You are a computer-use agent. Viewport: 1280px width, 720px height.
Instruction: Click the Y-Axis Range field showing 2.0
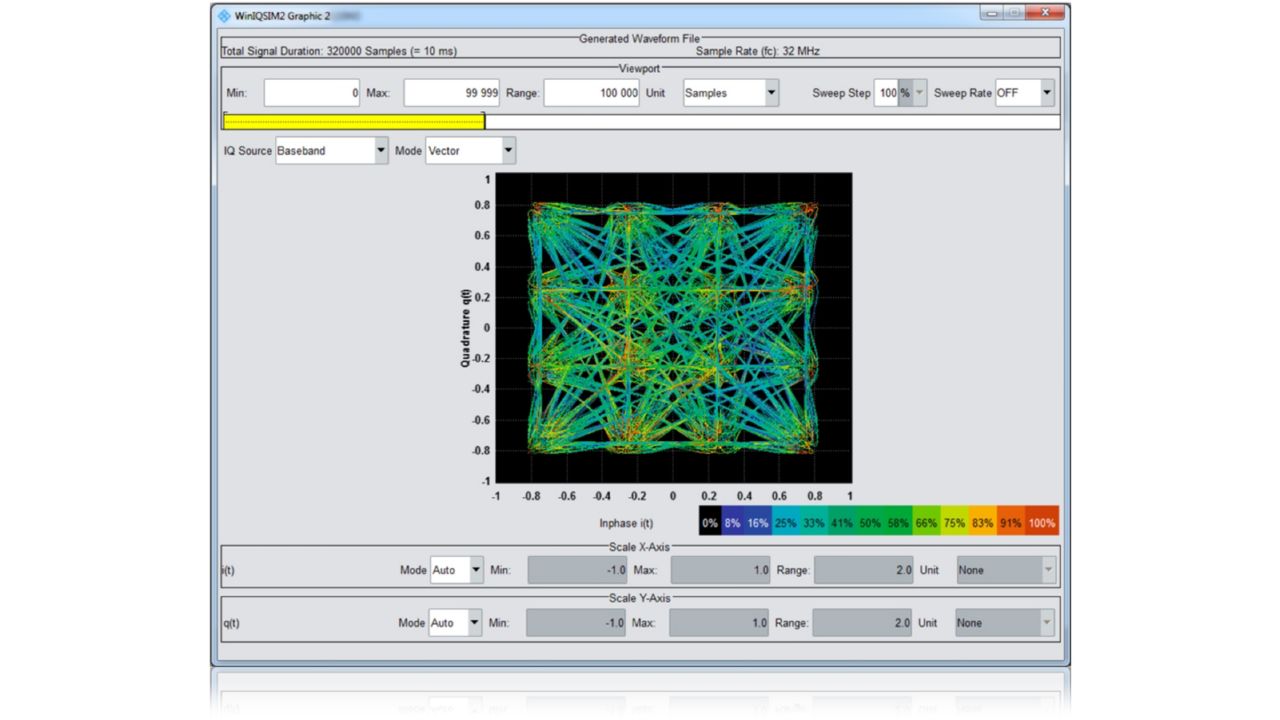[863, 622]
